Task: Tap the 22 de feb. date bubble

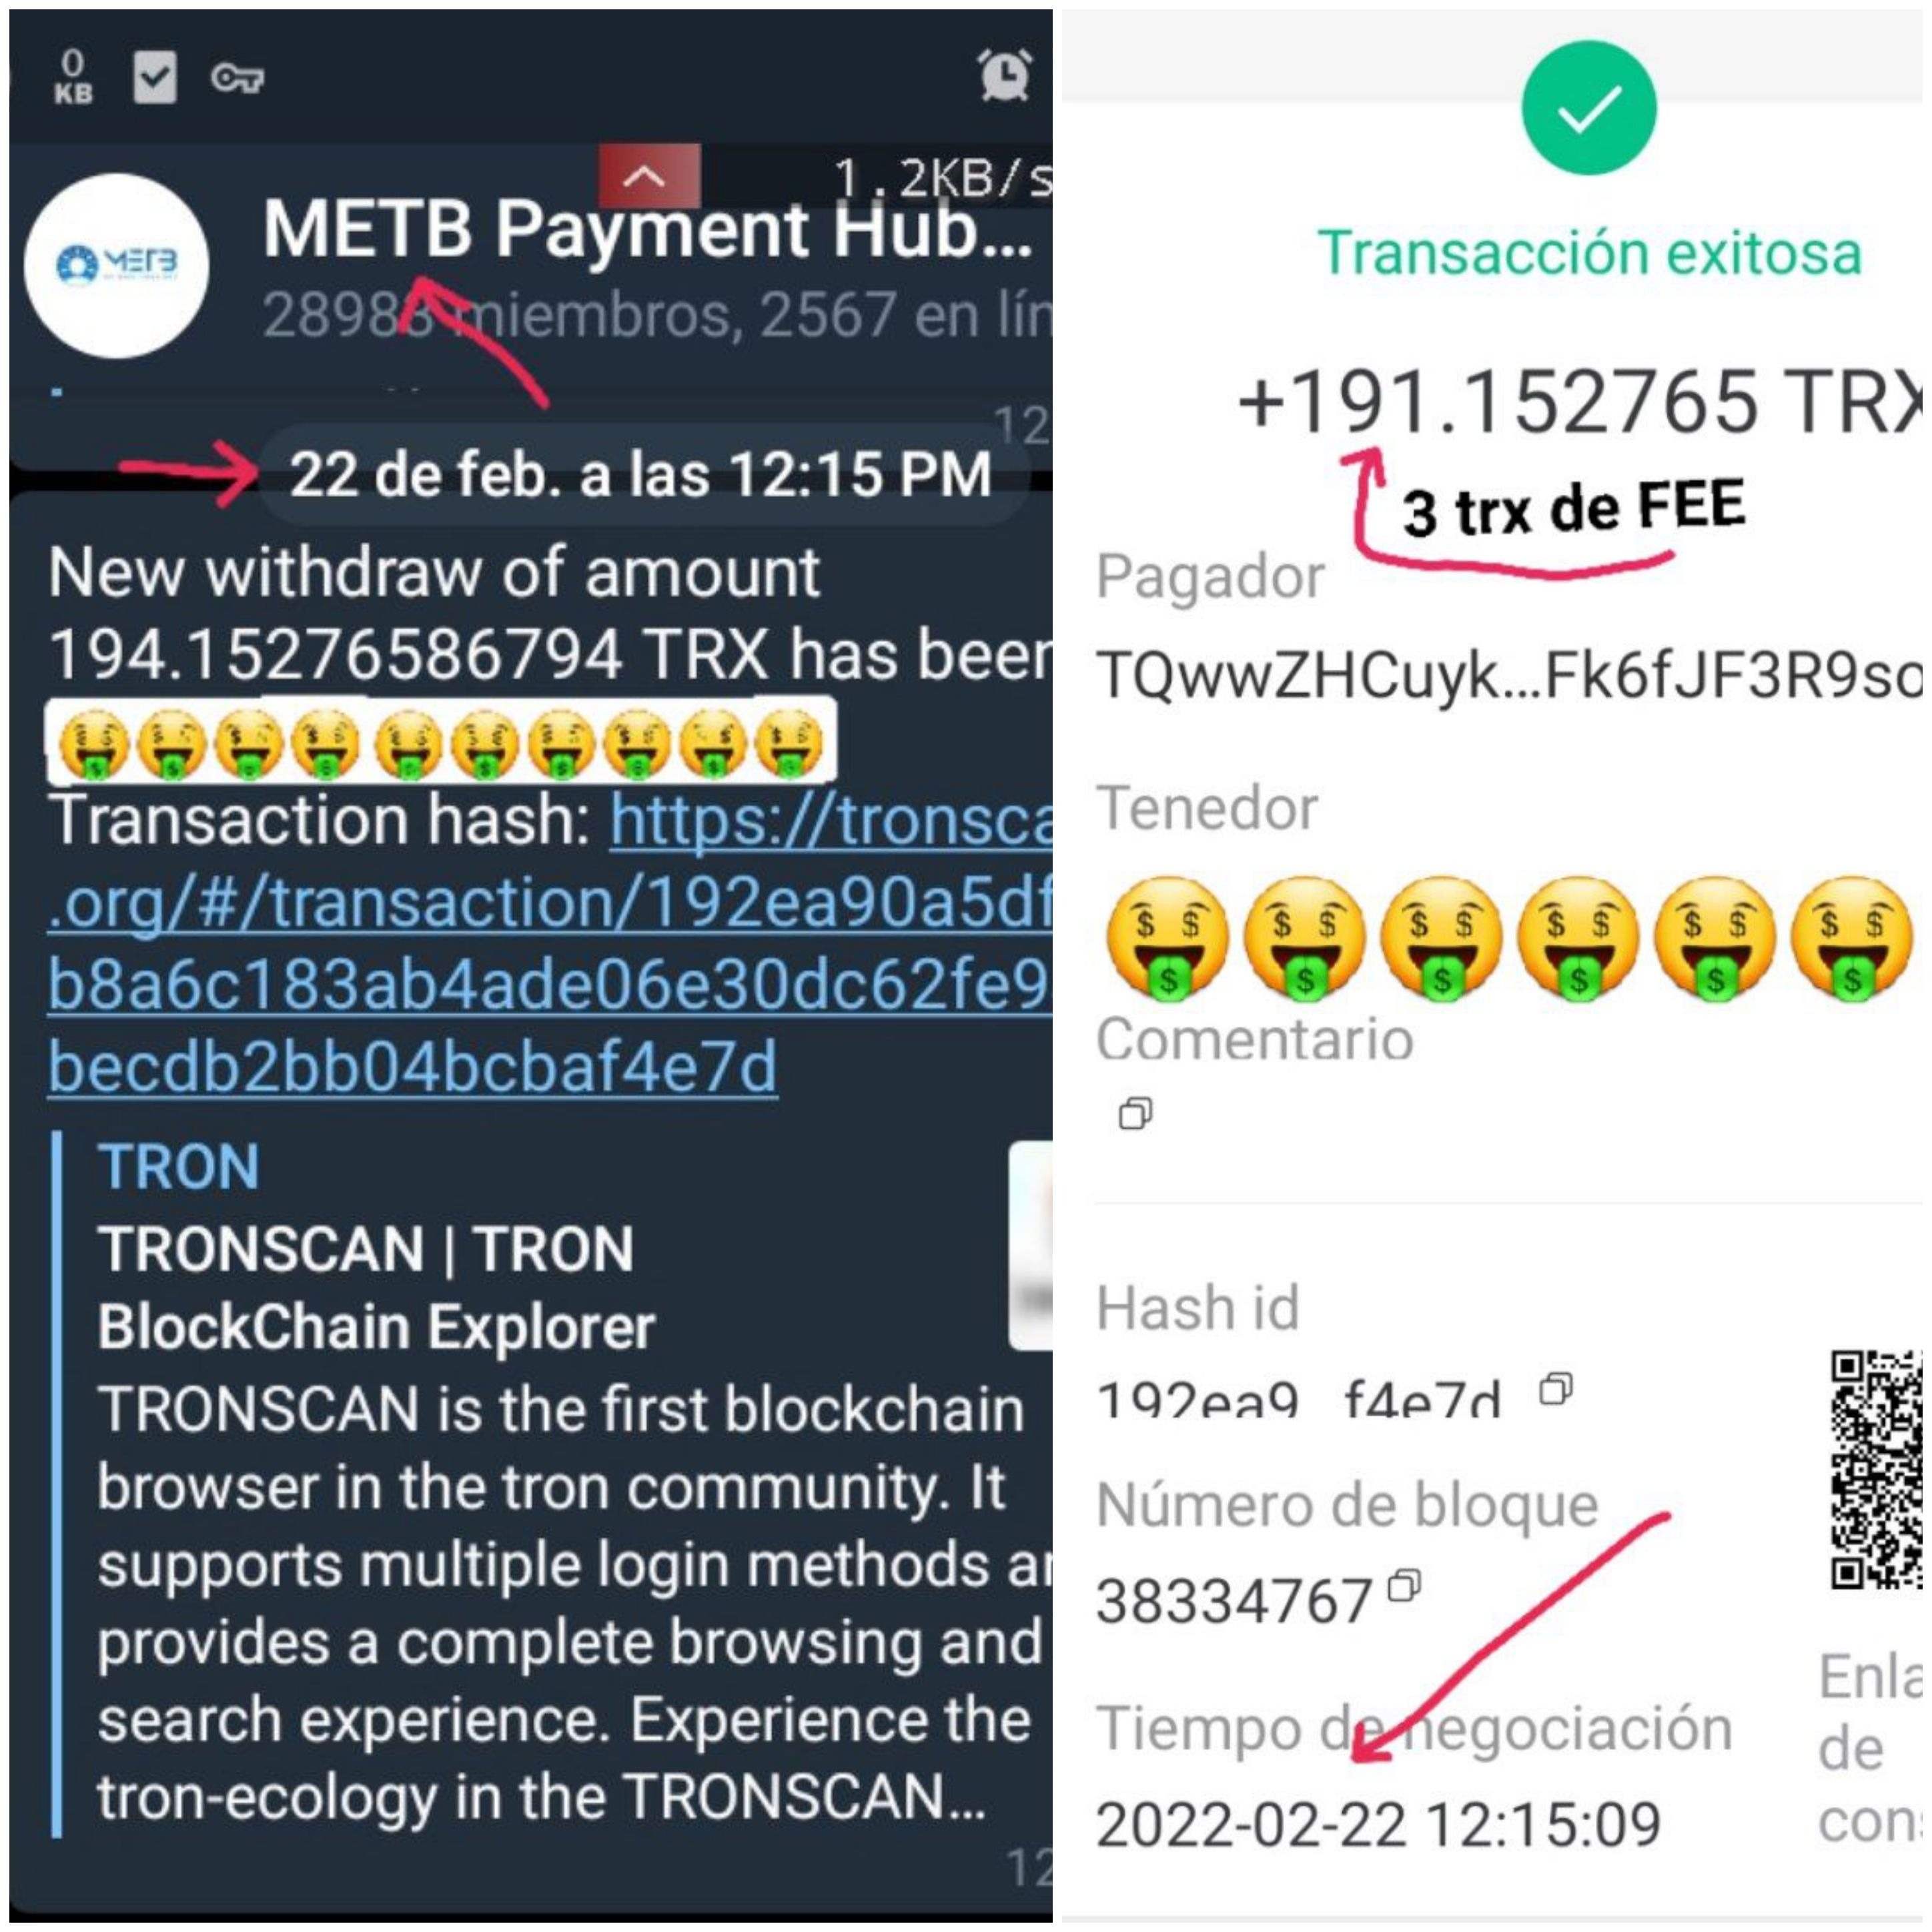Action: (642, 474)
